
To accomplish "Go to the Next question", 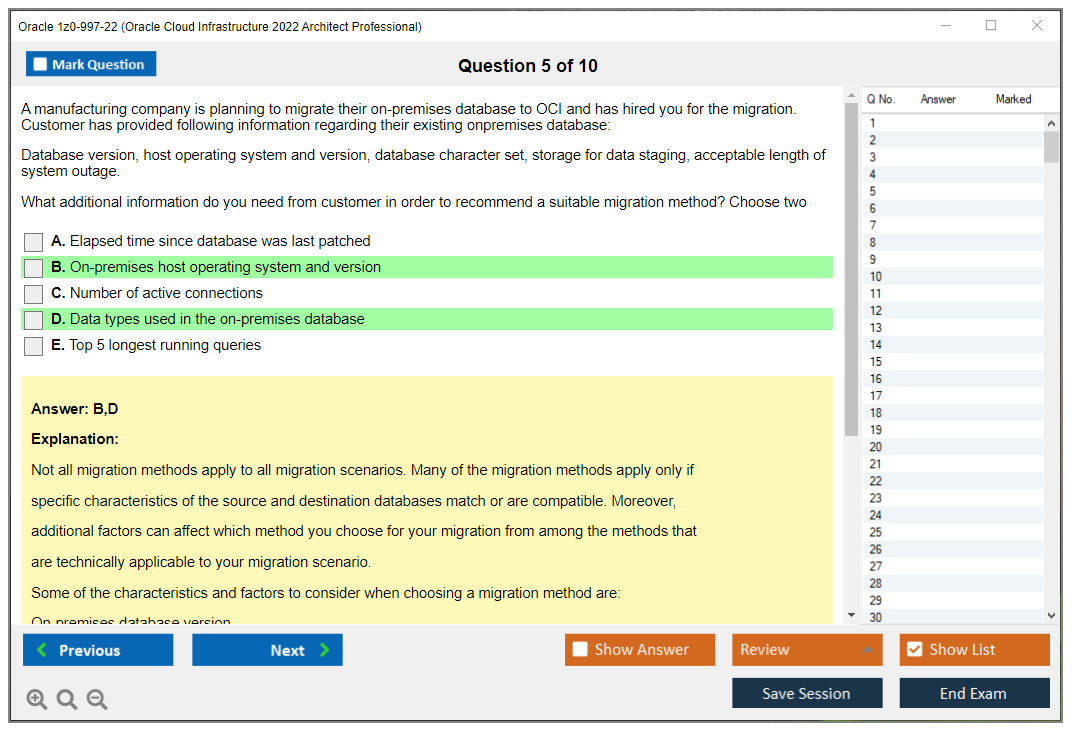I will tap(267, 650).
